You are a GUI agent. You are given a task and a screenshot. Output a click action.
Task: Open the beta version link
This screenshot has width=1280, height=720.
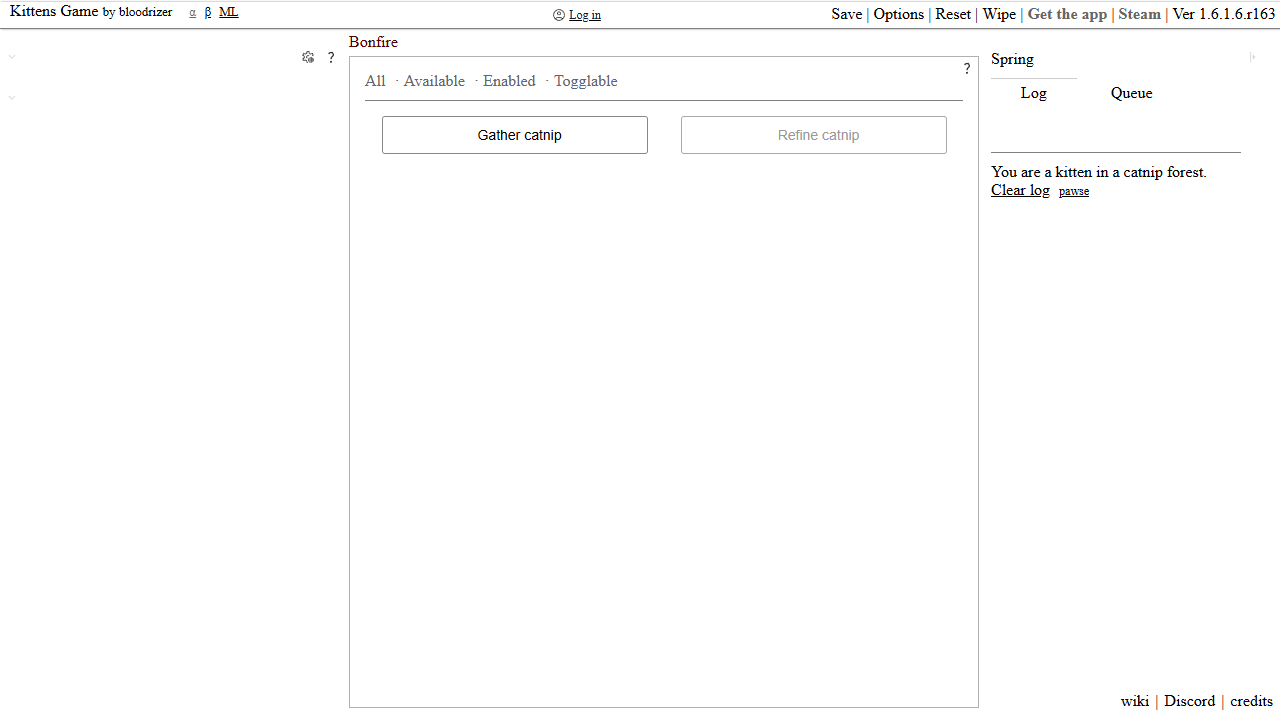pyautogui.click(x=208, y=12)
